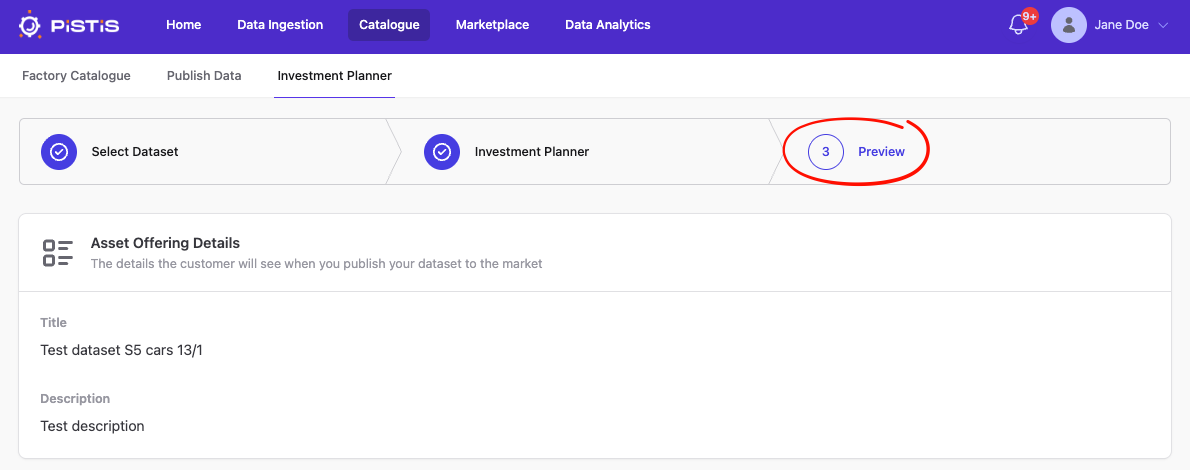The width and height of the screenshot is (1190, 470).
Task: Open the Data Ingestion menu
Action: point(280,25)
